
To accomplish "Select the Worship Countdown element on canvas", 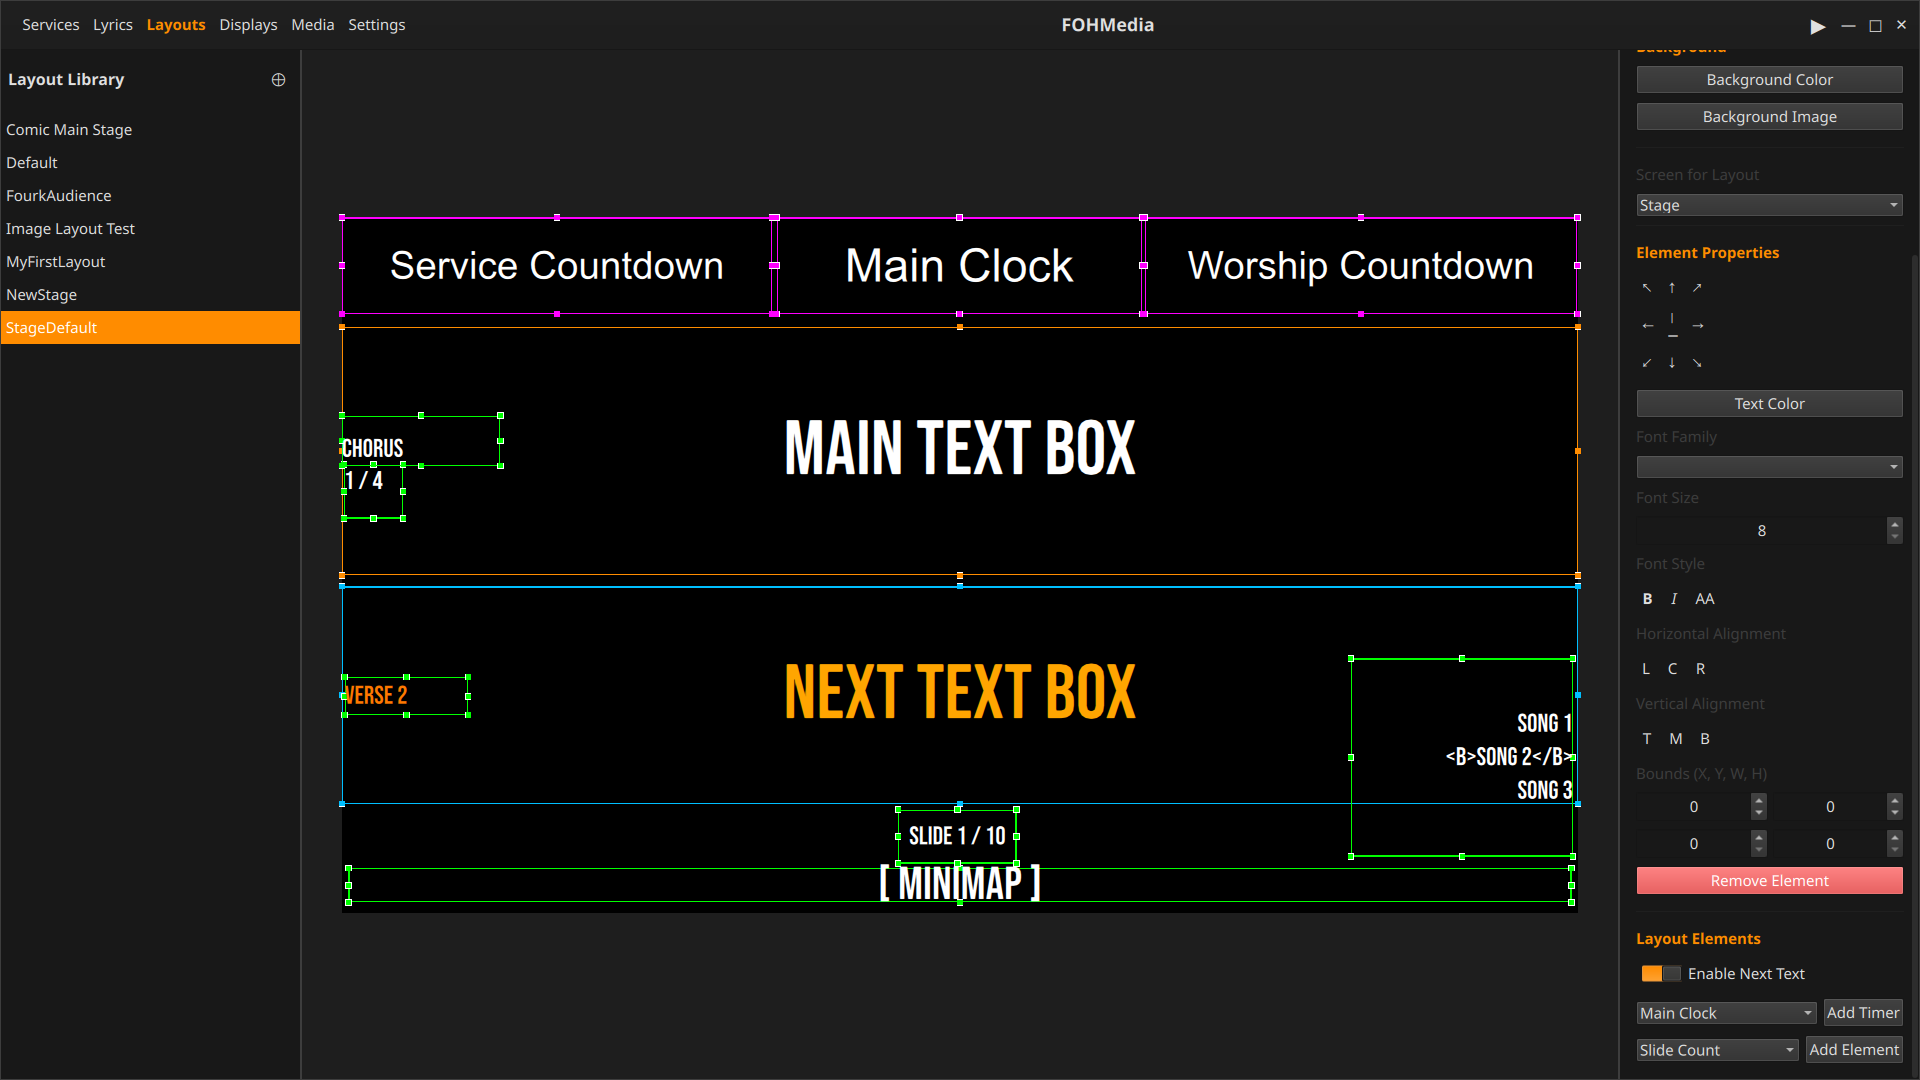I will click(x=1360, y=266).
